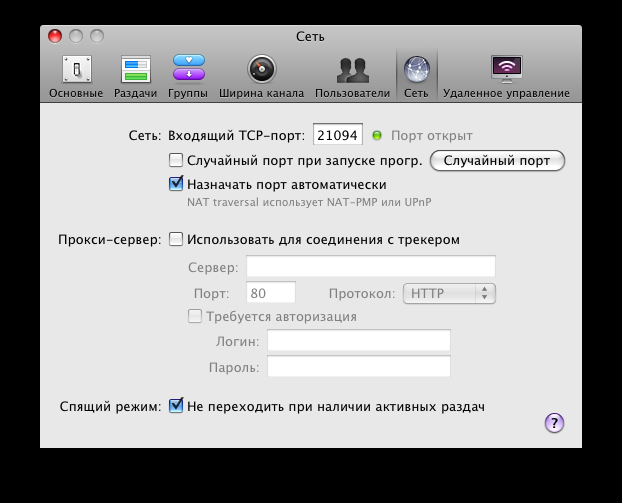Click the Порт открыт status text
This screenshot has height=503, width=622.
(432, 136)
